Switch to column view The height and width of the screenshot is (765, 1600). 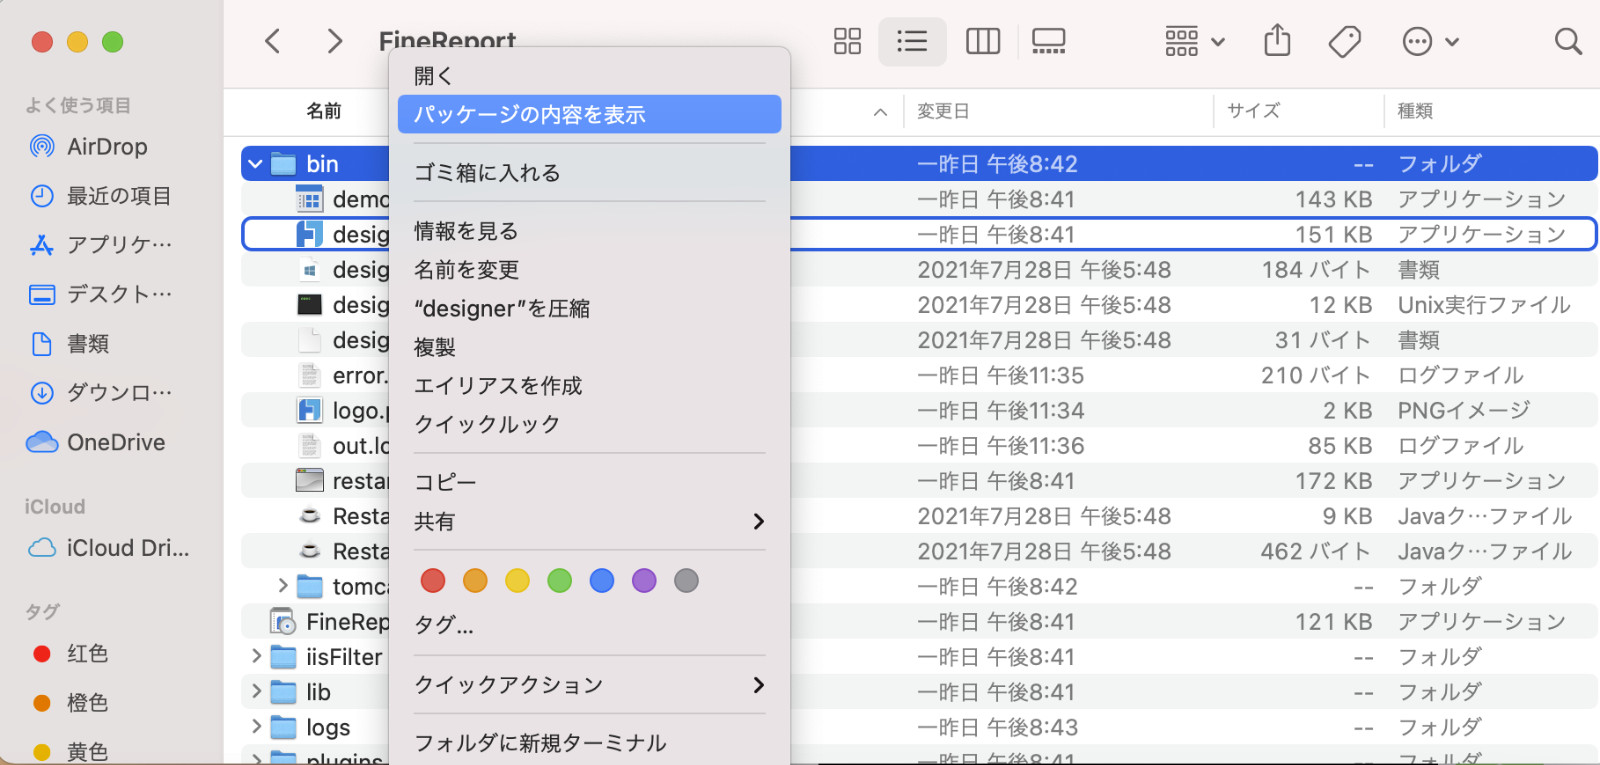[x=983, y=41]
